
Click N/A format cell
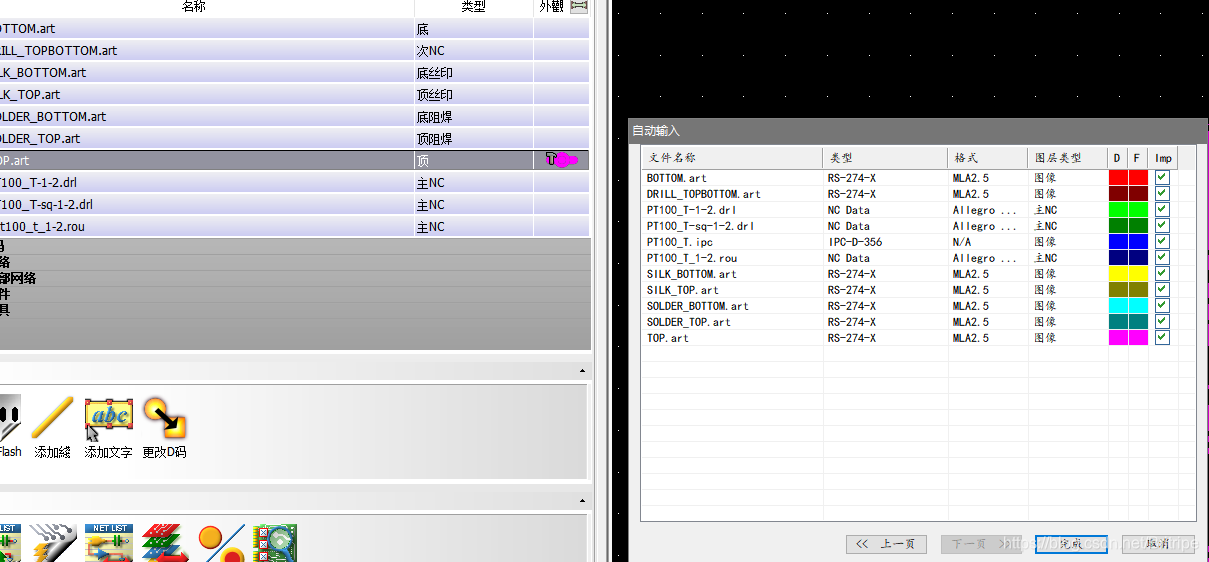pos(962,242)
